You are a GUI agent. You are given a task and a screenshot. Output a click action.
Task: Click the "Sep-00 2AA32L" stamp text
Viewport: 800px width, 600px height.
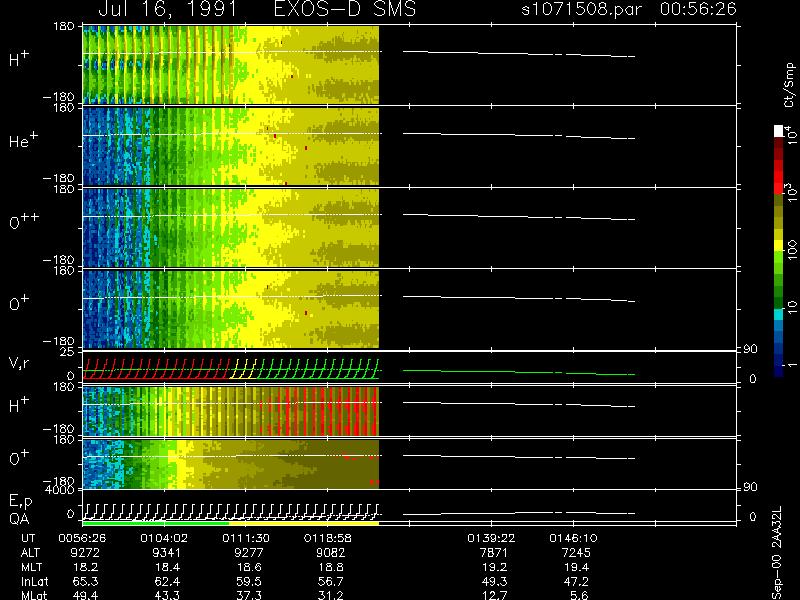pyautogui.click(x=777, y=553)
